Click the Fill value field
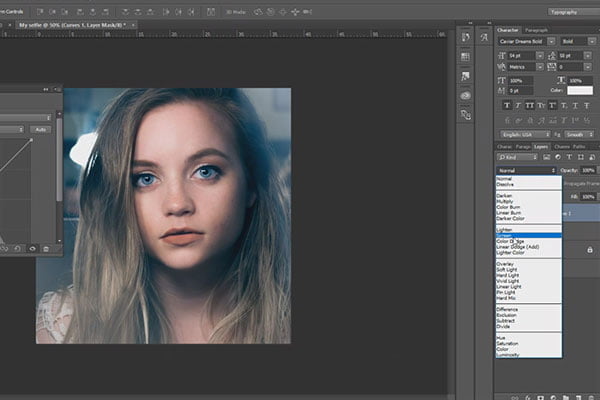The width and height of the screenshot is (600, 400). tap(588, 197)
